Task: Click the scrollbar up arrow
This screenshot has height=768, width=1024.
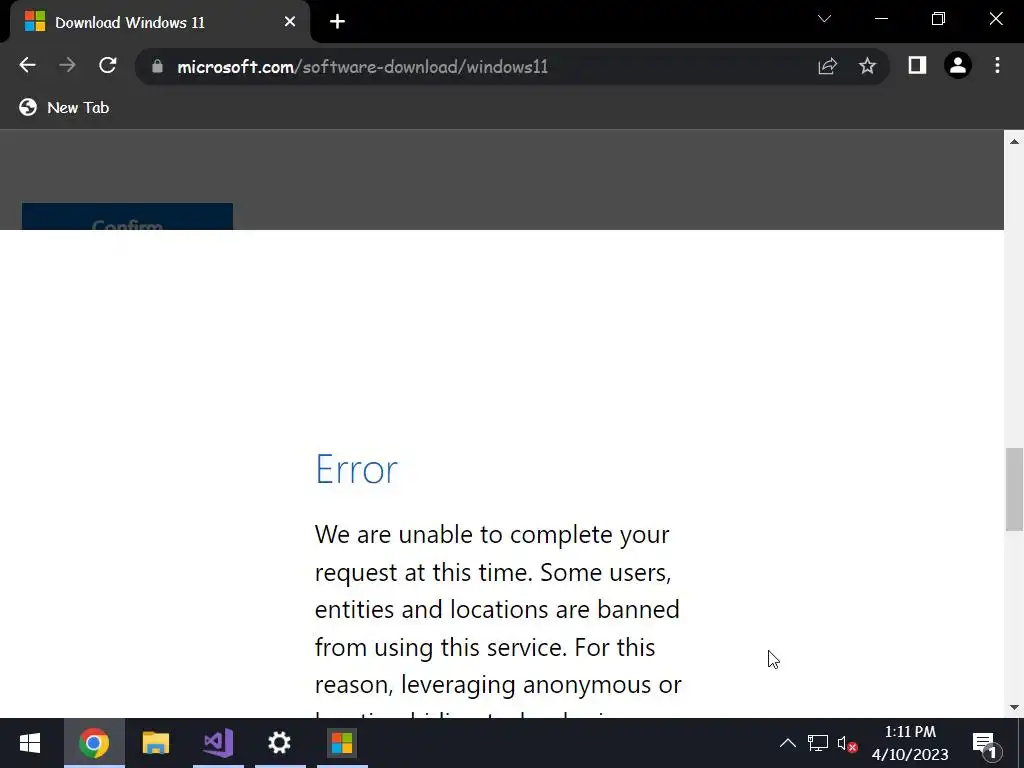Action: (1014, 141)
